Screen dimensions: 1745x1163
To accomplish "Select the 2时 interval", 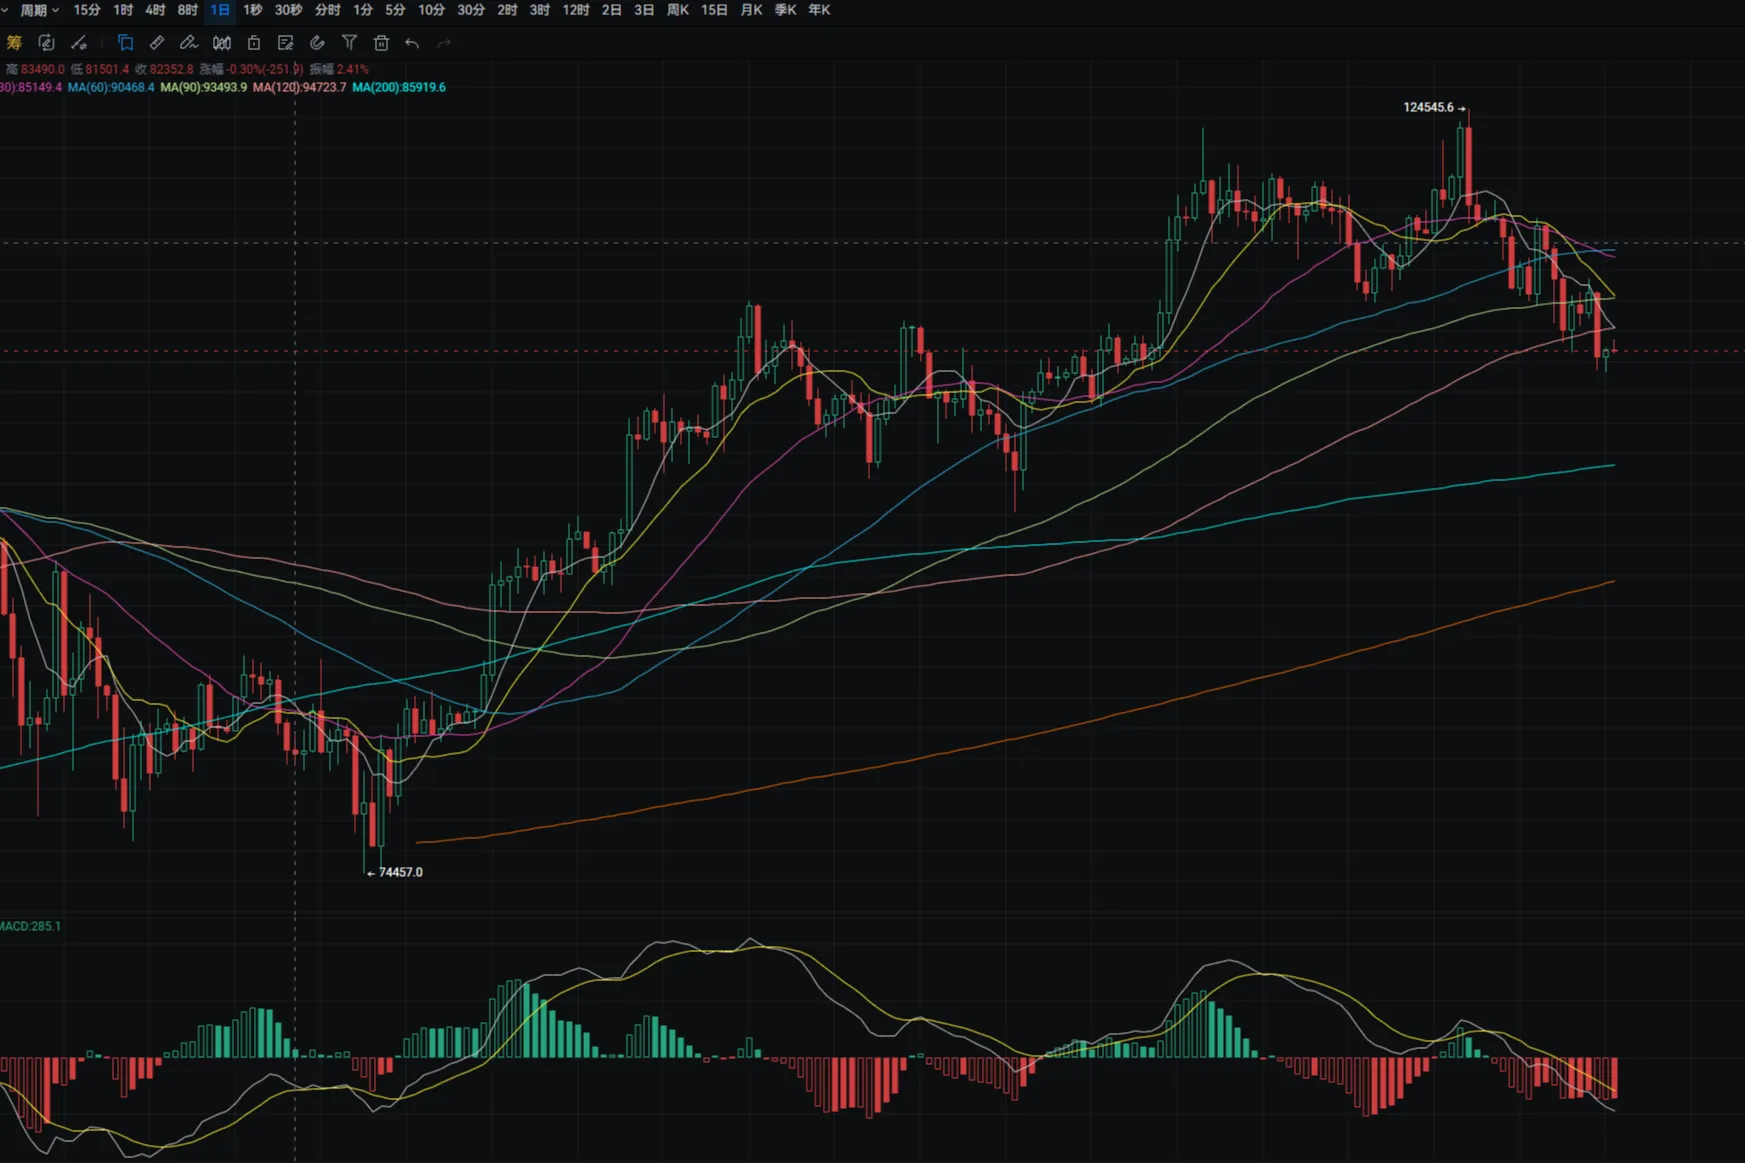I will click(x=507, y=10).
